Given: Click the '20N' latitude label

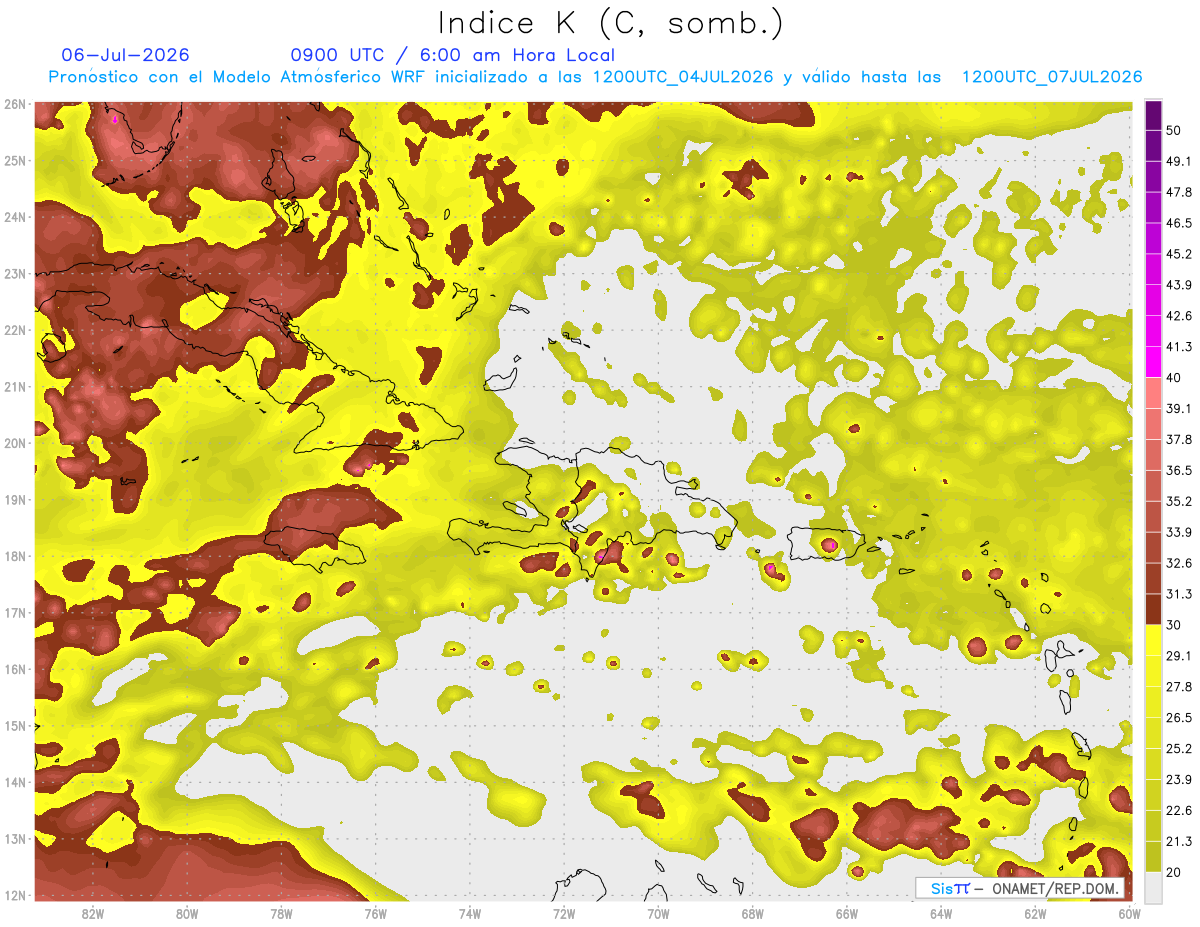Looking at the screenshot, I should 15,443.
